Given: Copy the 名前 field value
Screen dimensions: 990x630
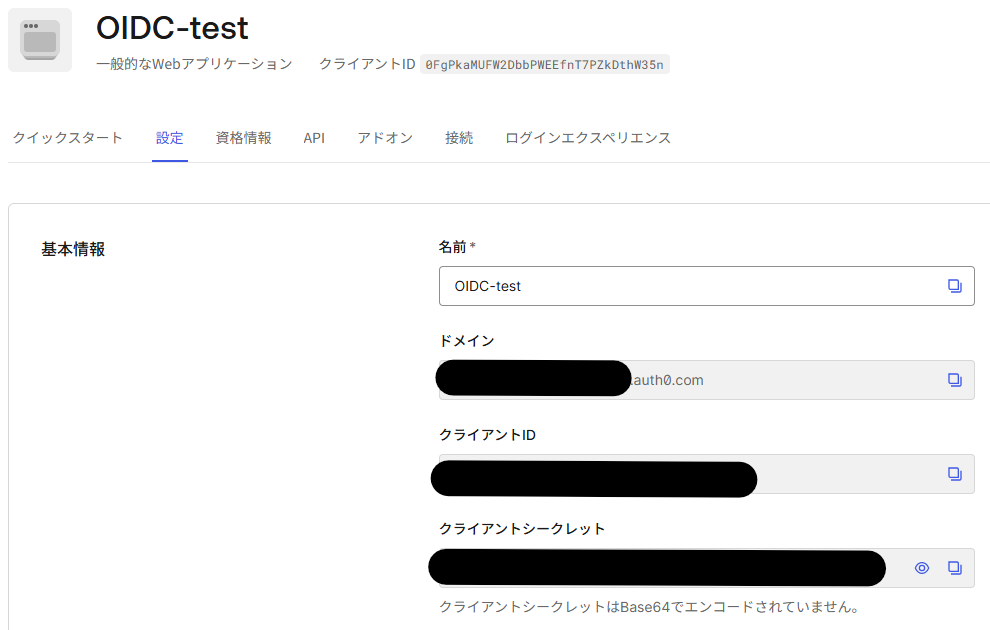Looking at the screenshot, I should tap(954, 286).
